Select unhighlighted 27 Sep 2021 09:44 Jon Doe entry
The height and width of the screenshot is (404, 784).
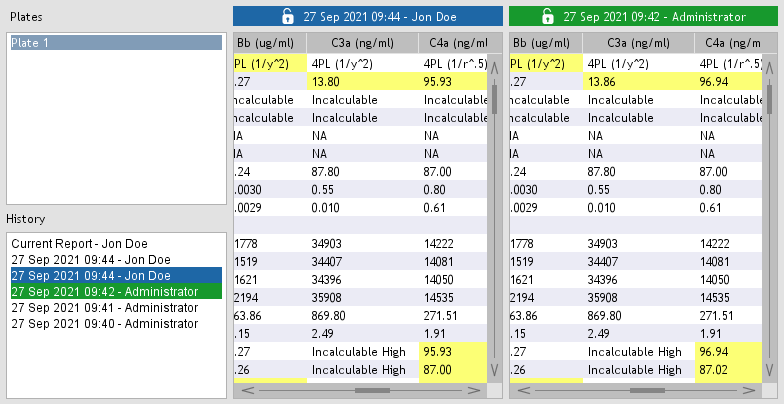click(116, 260)
